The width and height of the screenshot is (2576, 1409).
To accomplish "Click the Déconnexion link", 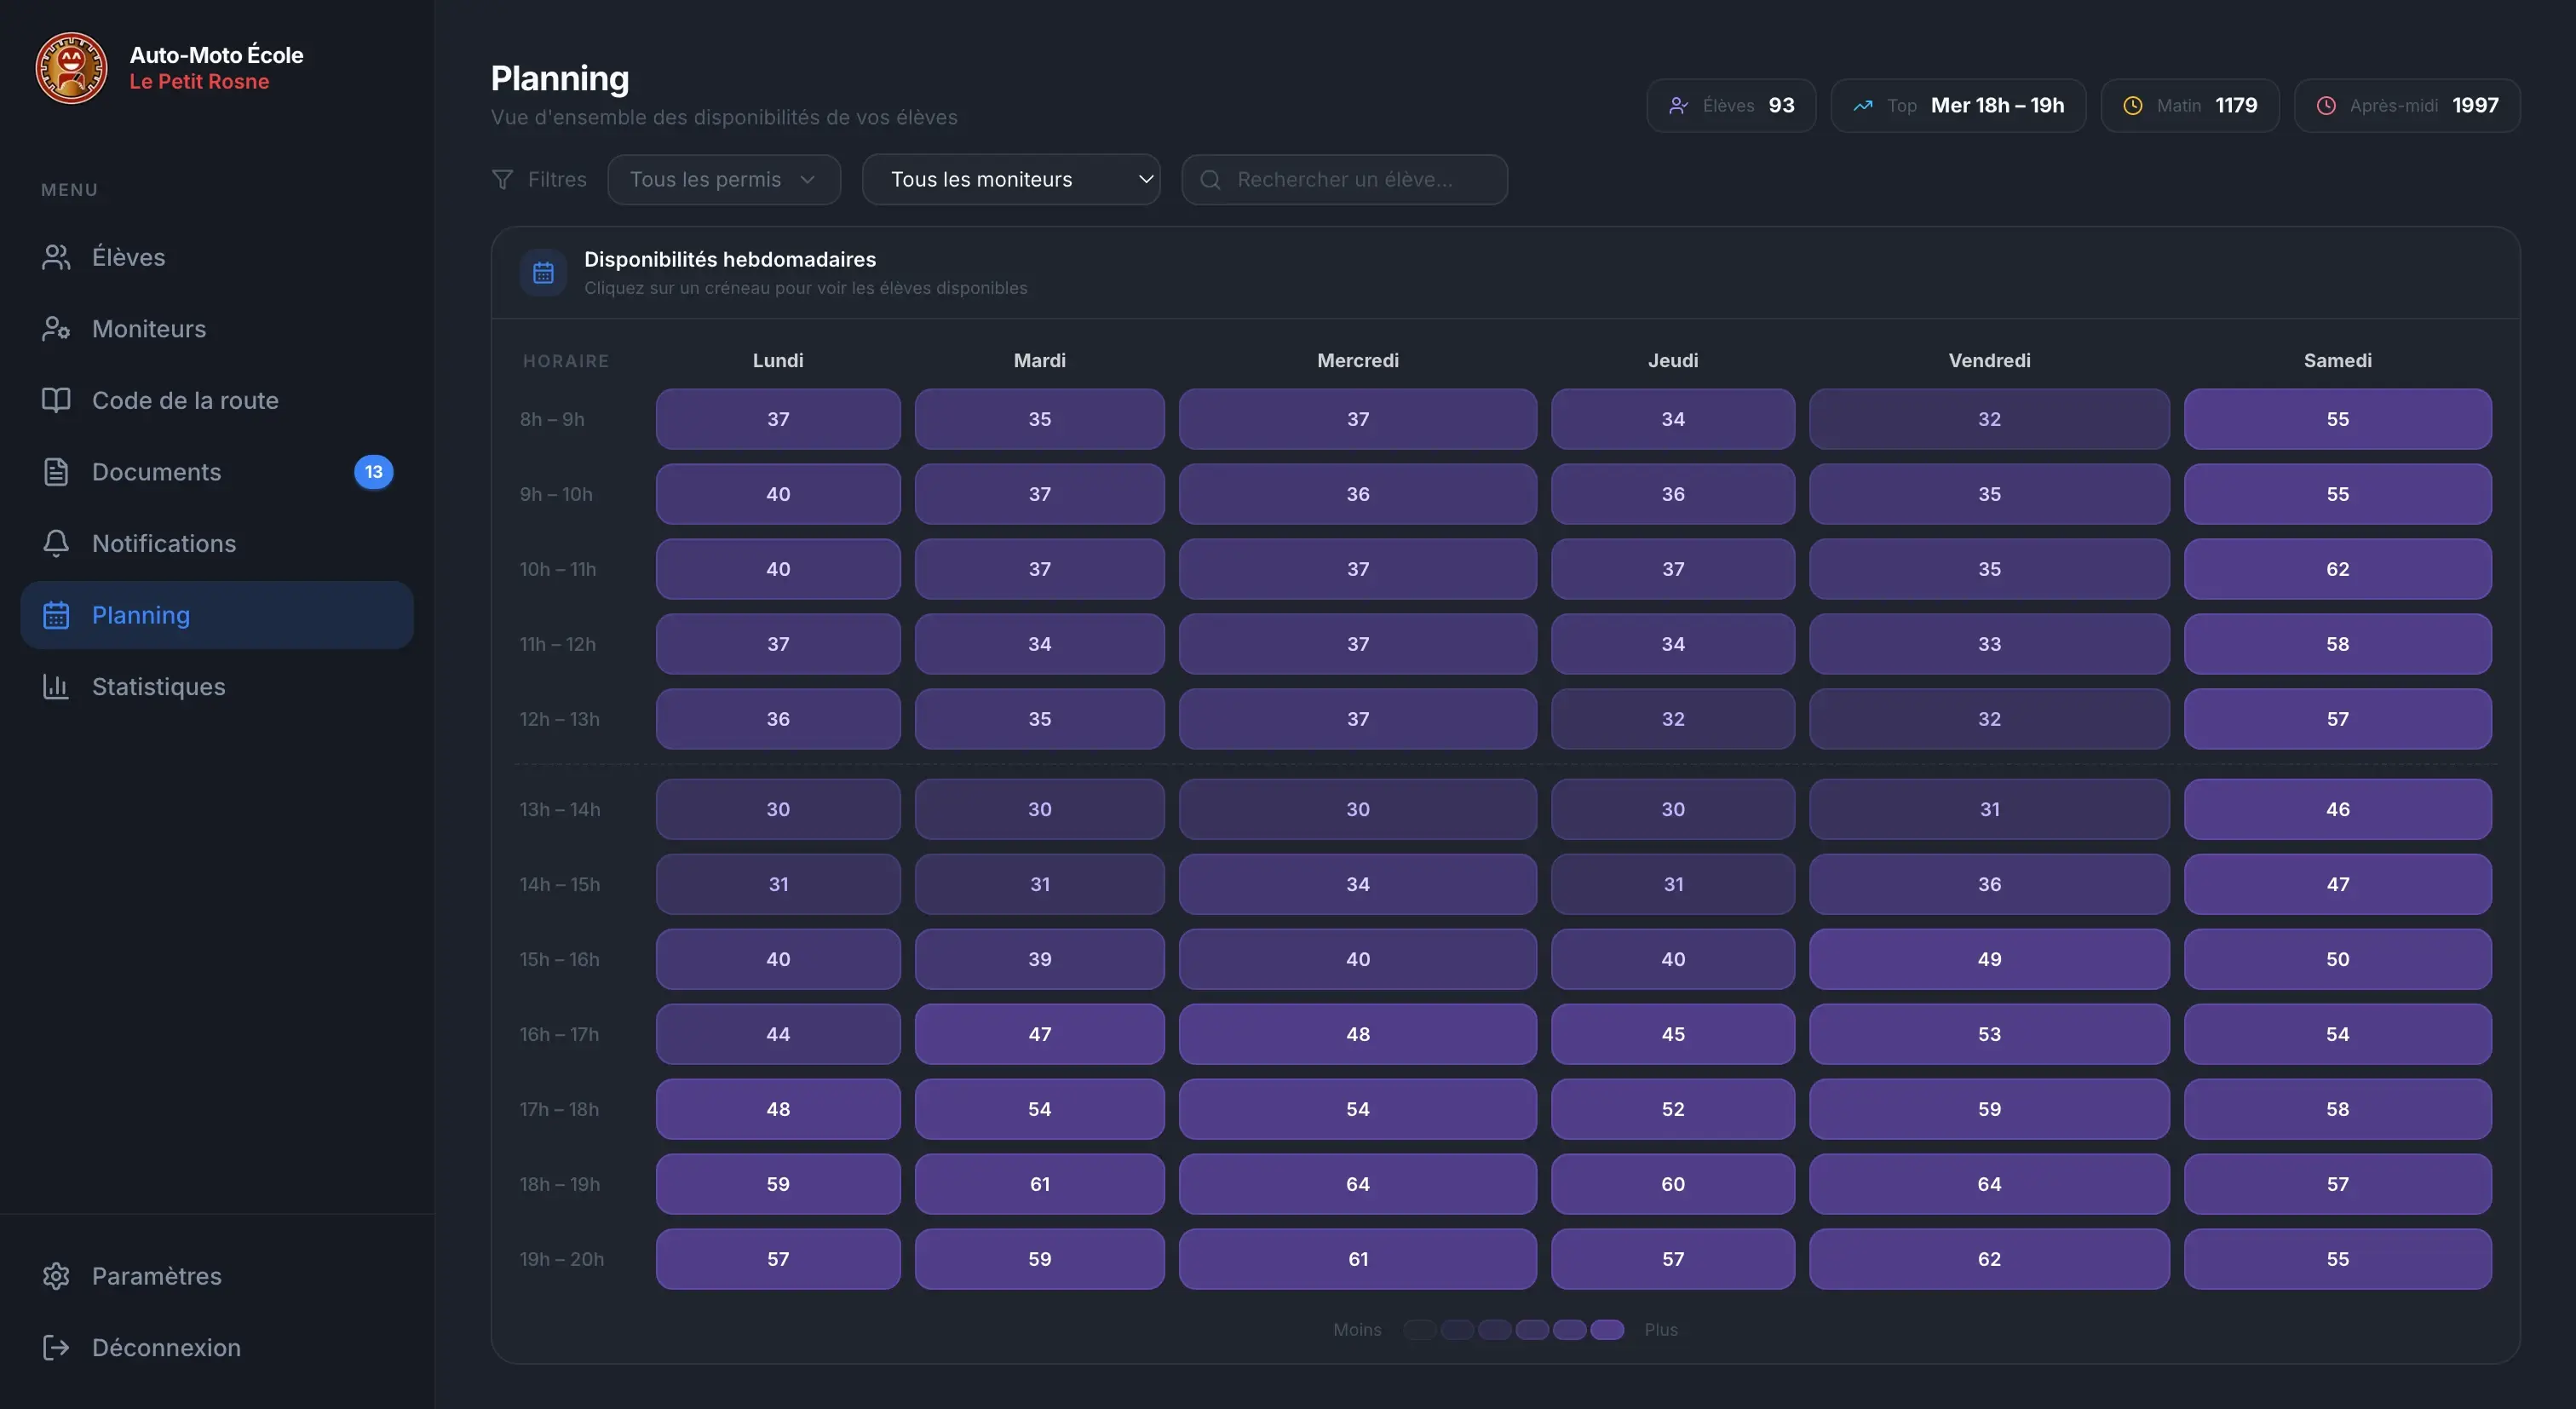I will coord(217,1347).
